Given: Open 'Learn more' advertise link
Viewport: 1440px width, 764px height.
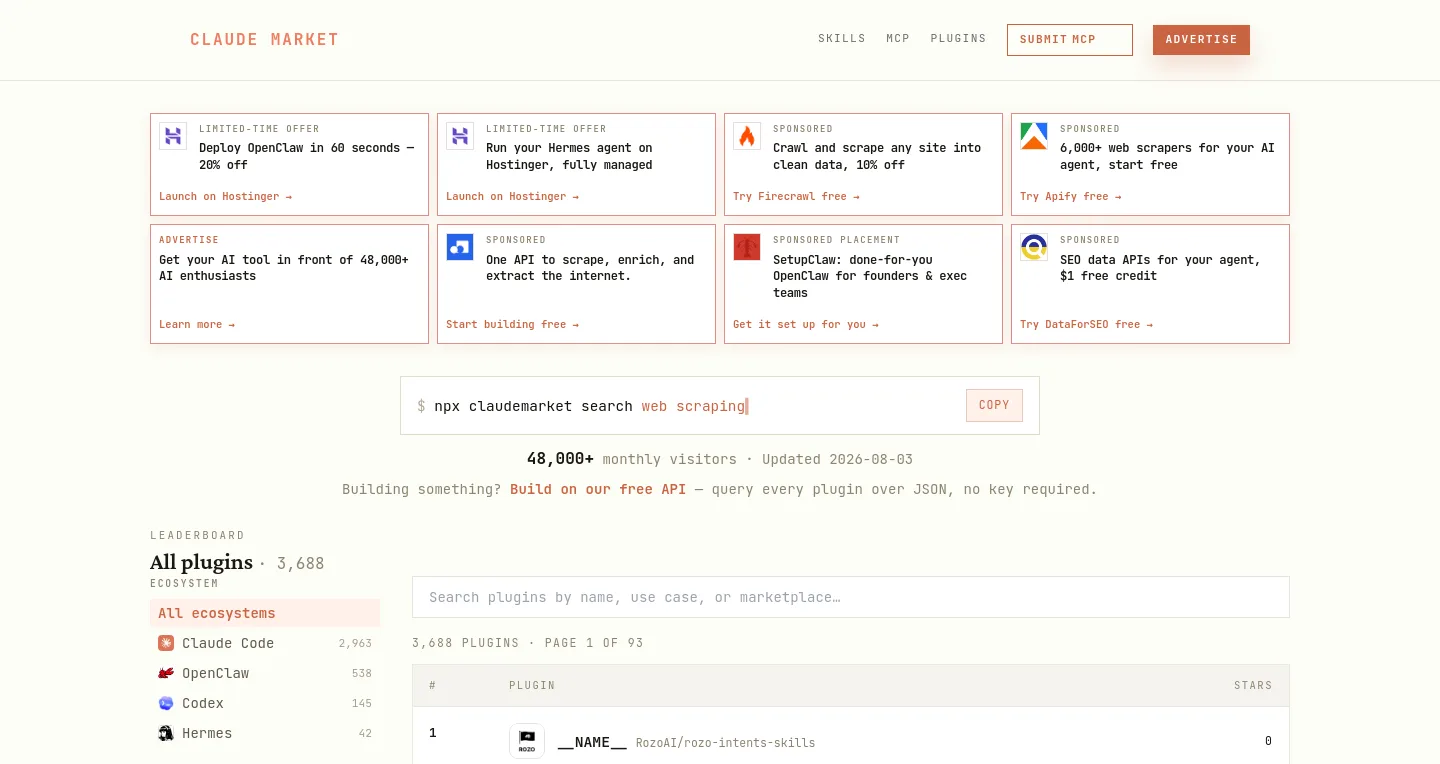Looking at the screenshot, I should point(197,324).
